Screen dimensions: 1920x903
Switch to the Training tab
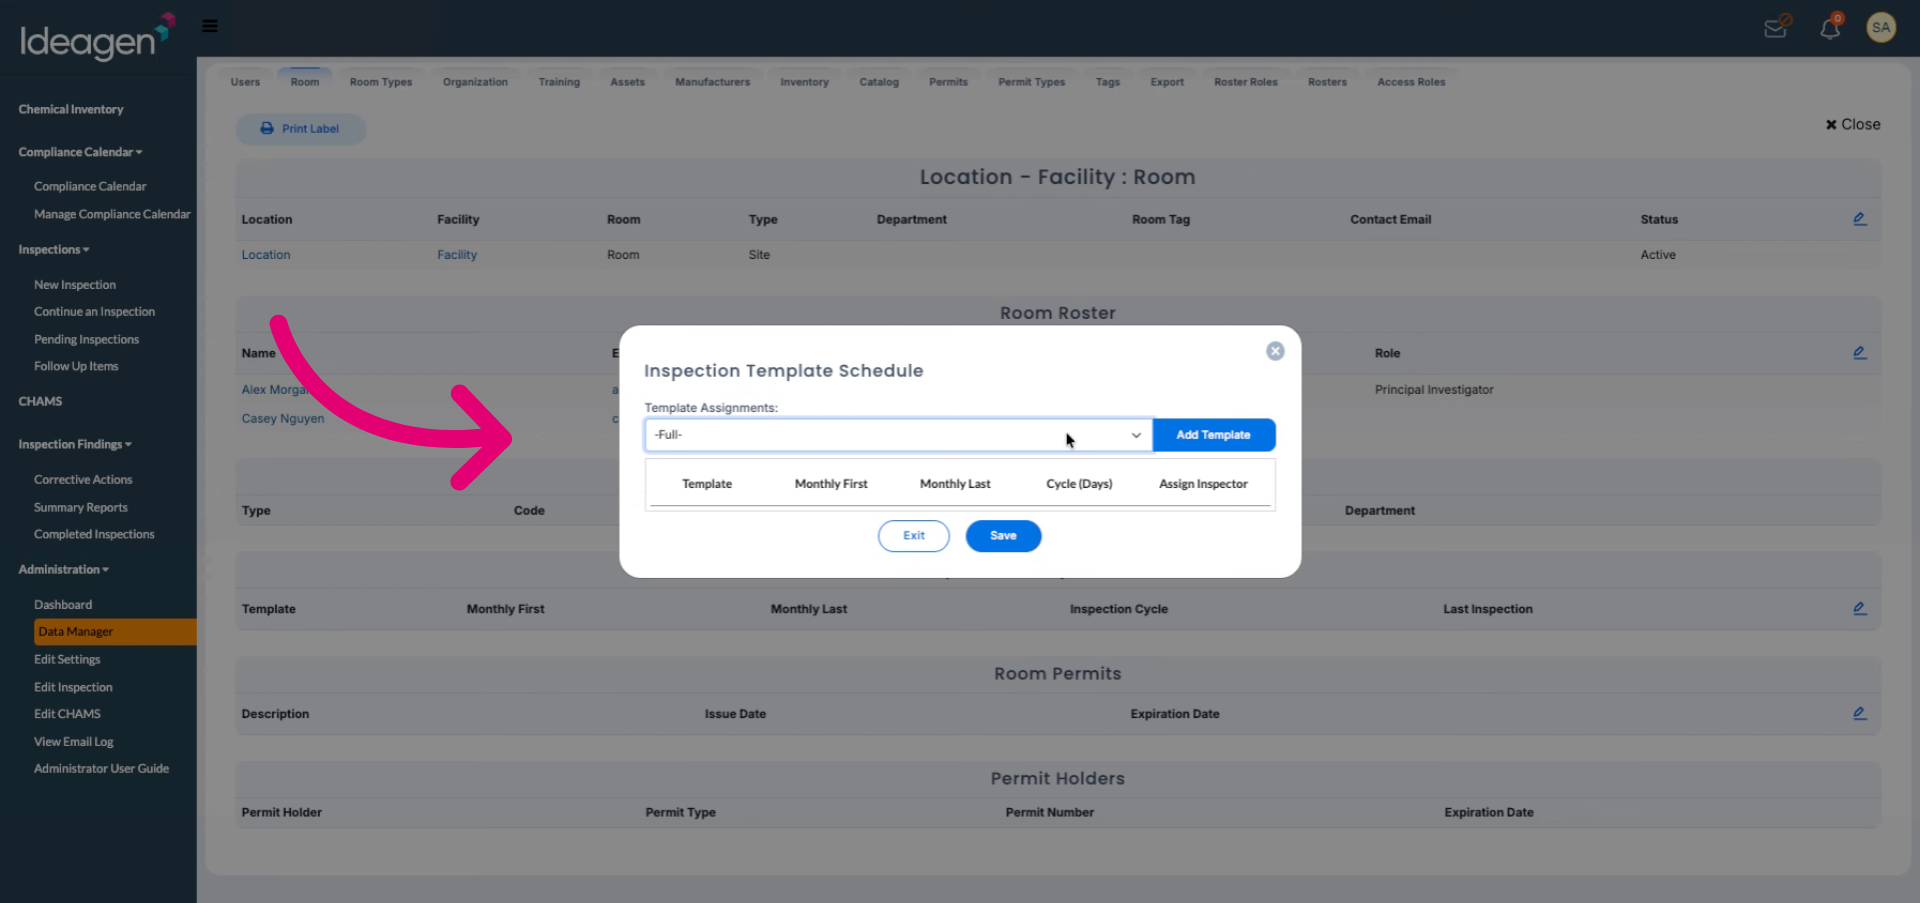point(559,82)
